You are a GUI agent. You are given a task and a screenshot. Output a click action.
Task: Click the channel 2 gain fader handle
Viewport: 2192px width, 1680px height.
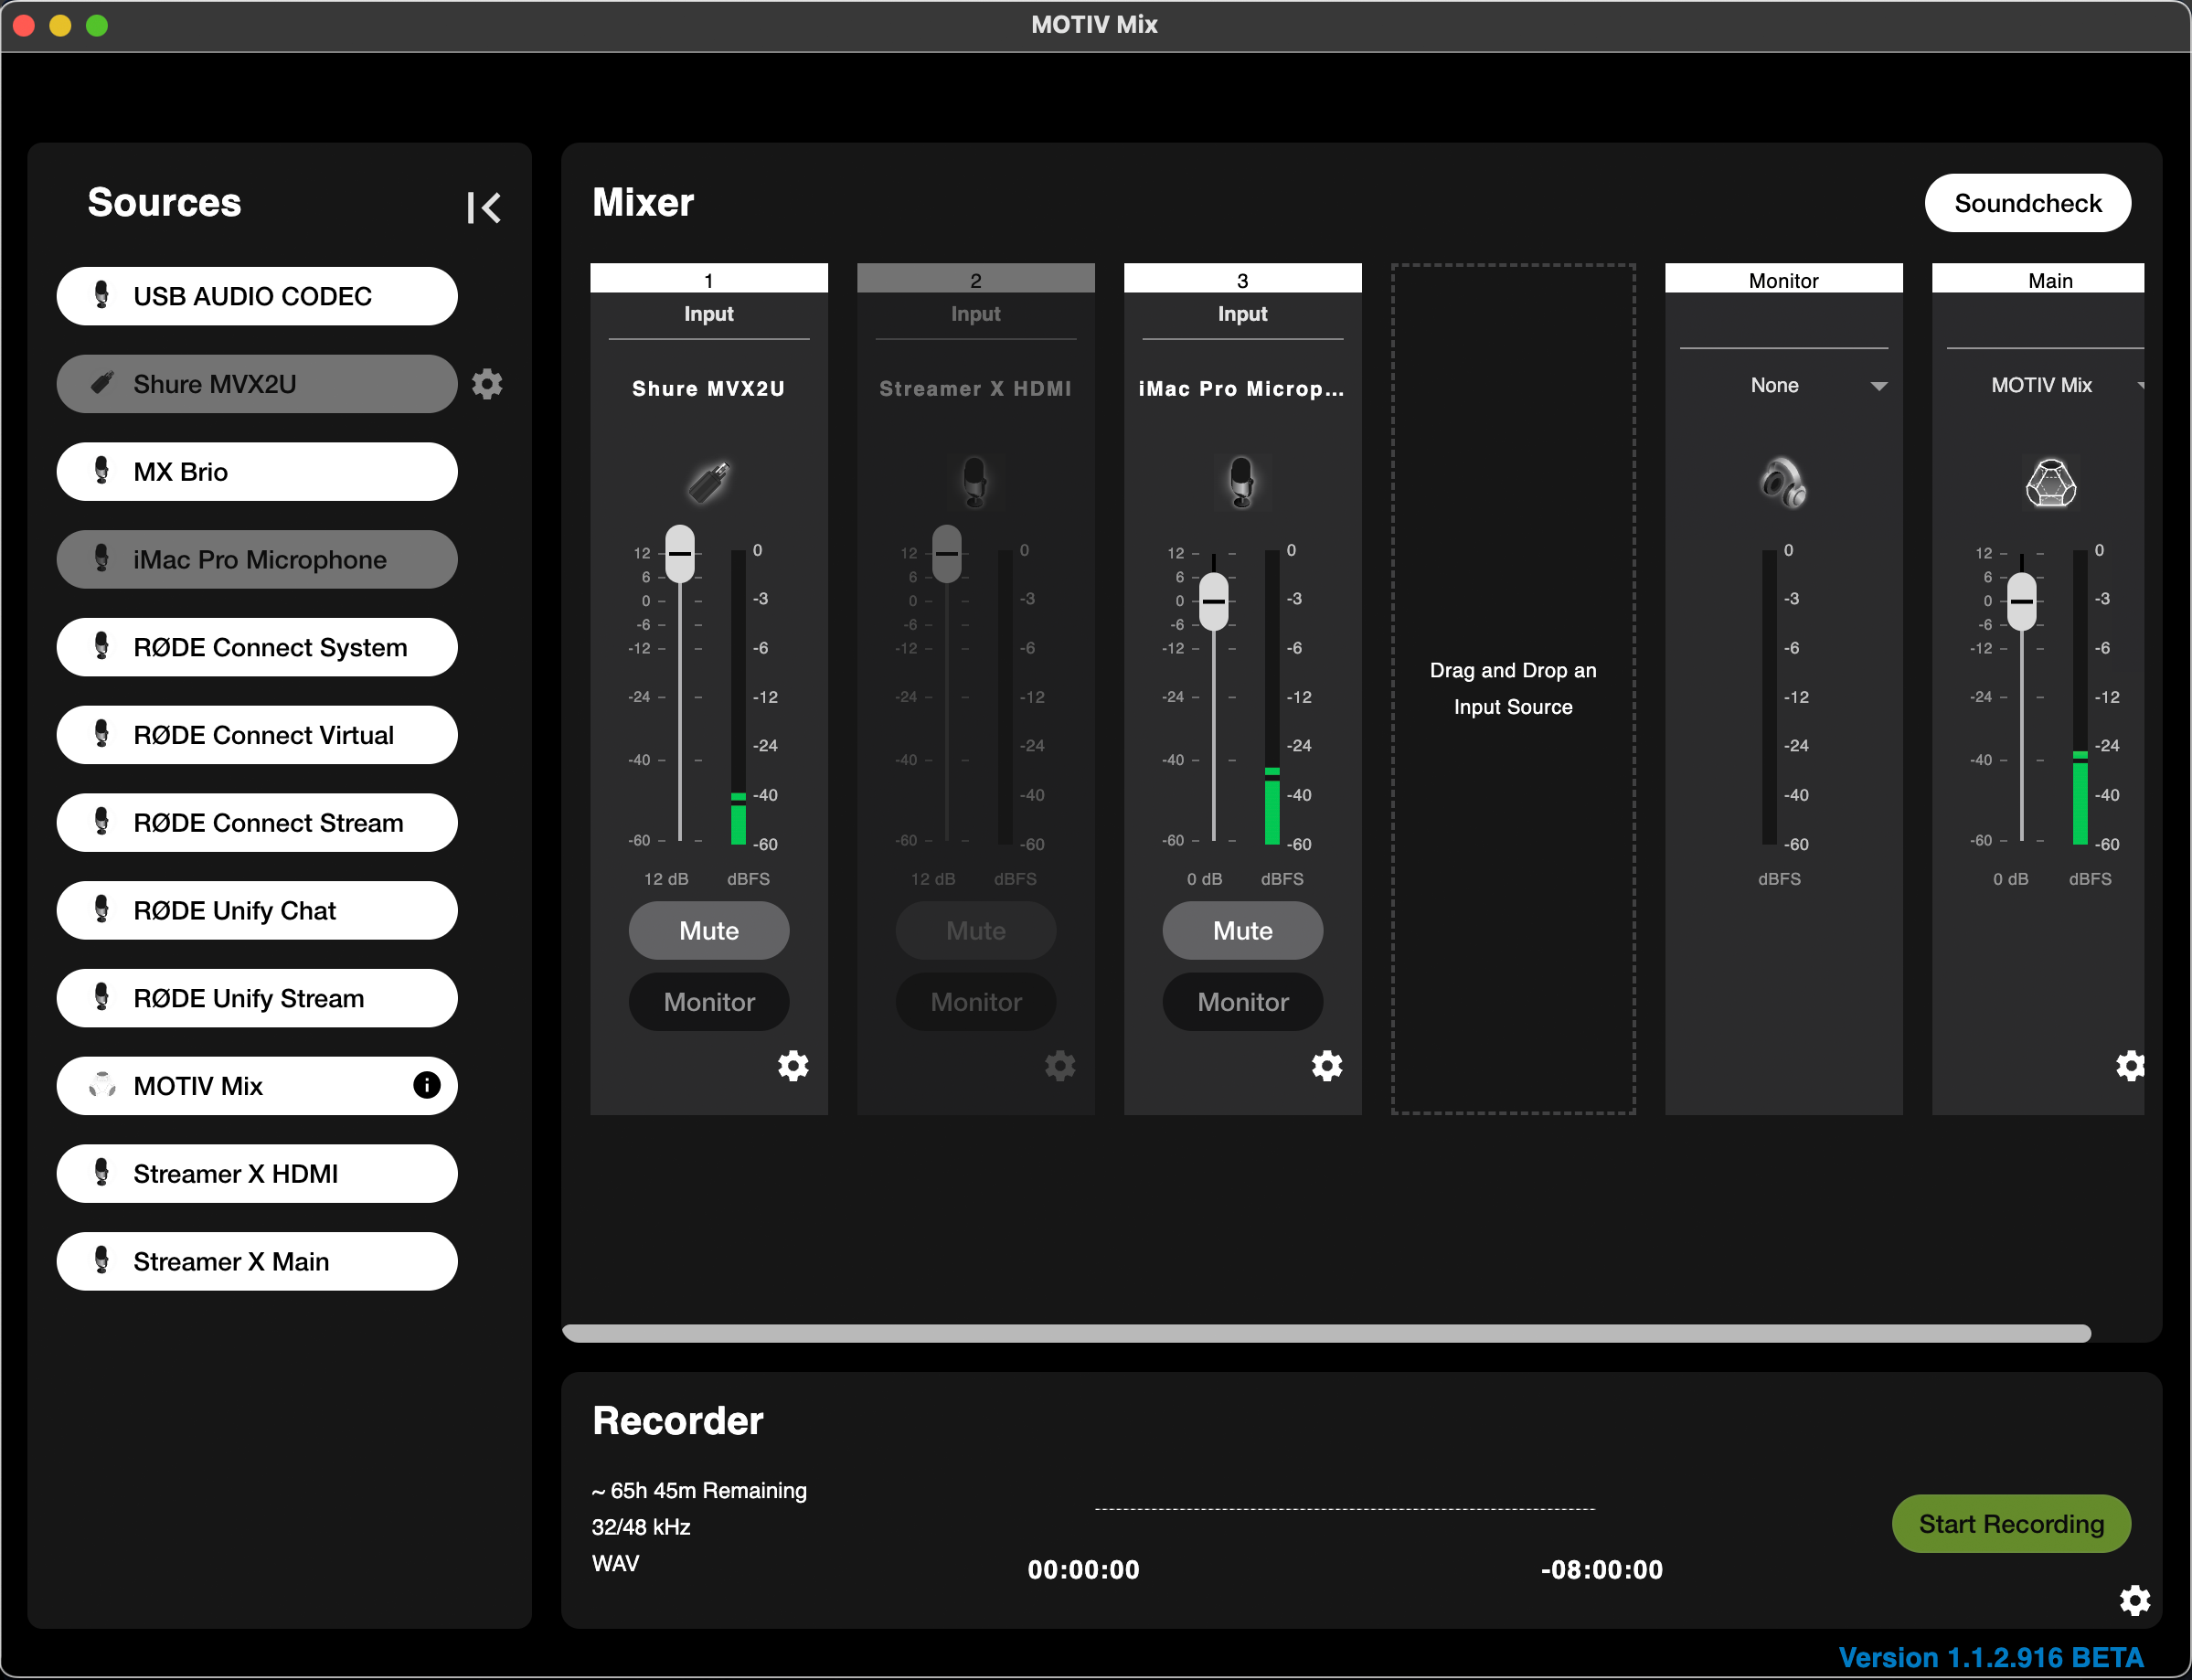point(947,553)
